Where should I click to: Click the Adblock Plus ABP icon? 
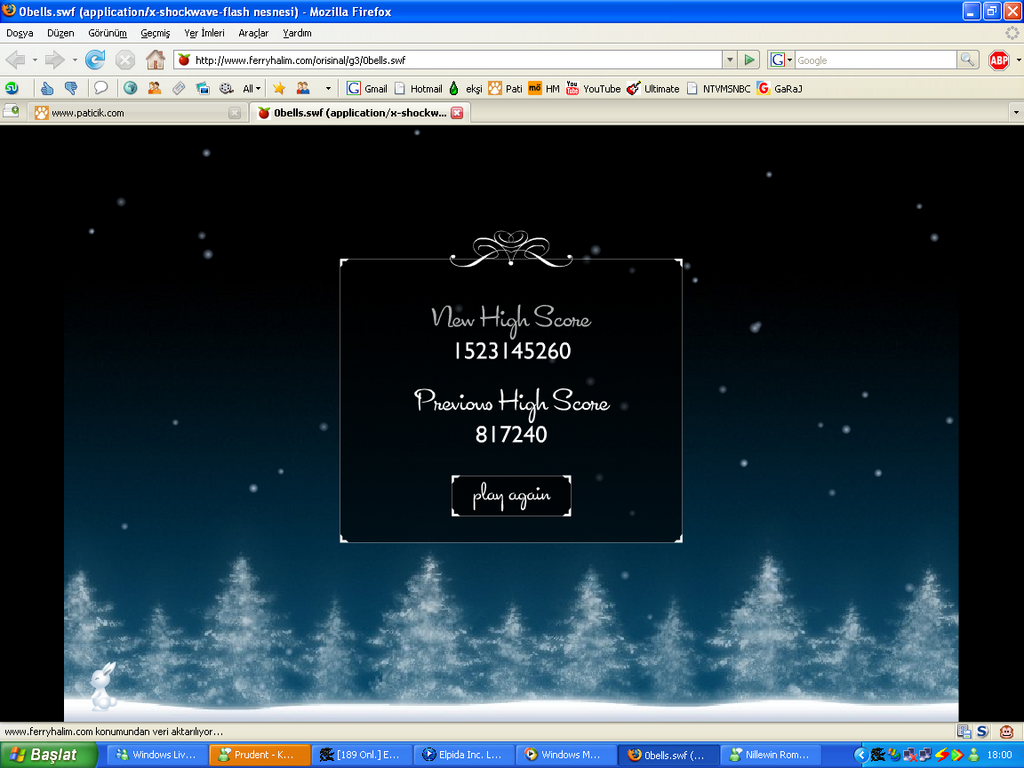(998, 60)
